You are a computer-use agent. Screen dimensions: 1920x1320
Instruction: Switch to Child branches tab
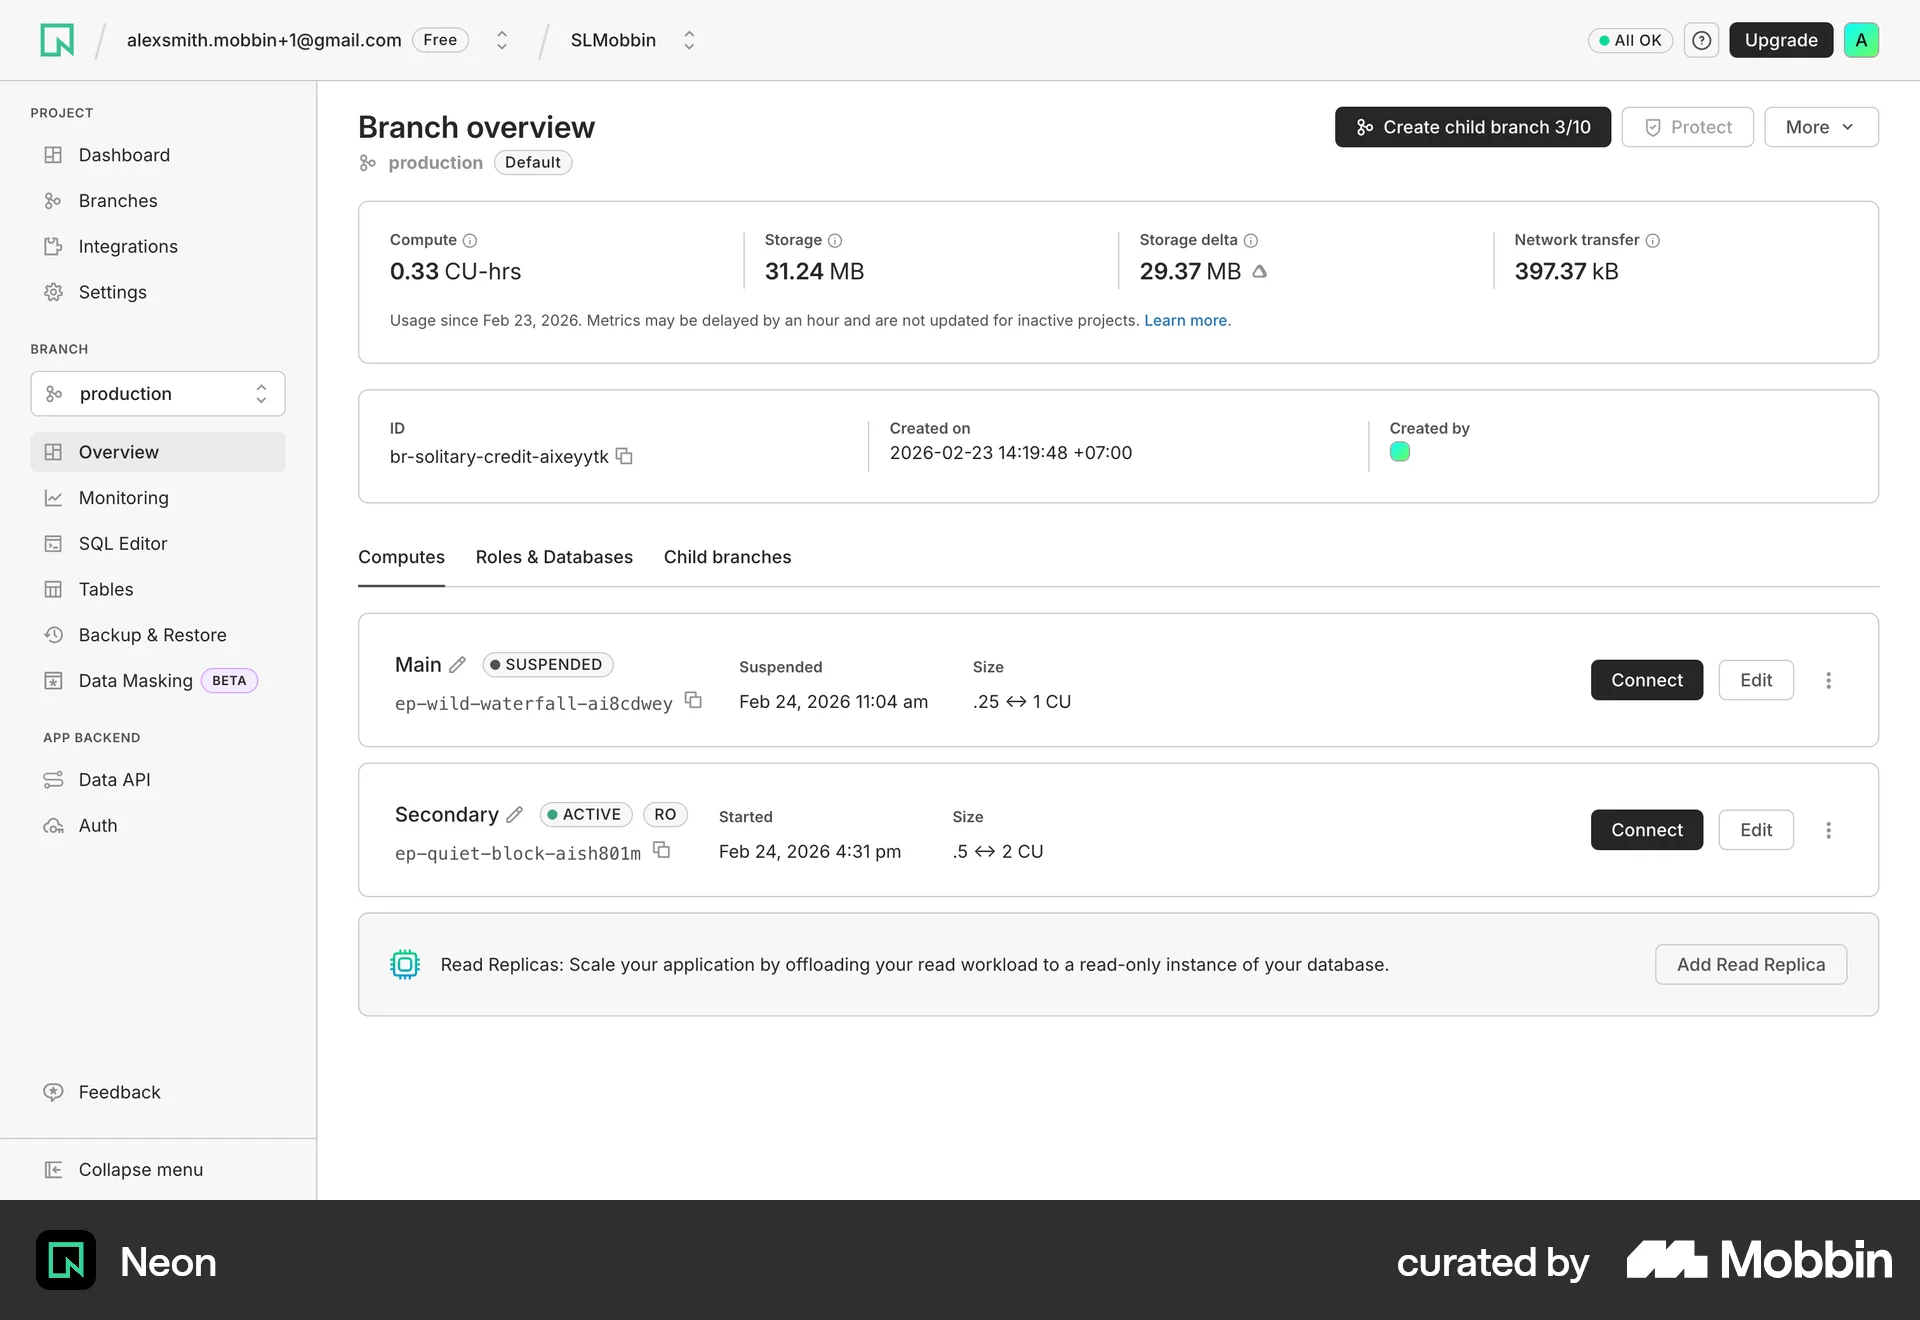pos(727,557)
